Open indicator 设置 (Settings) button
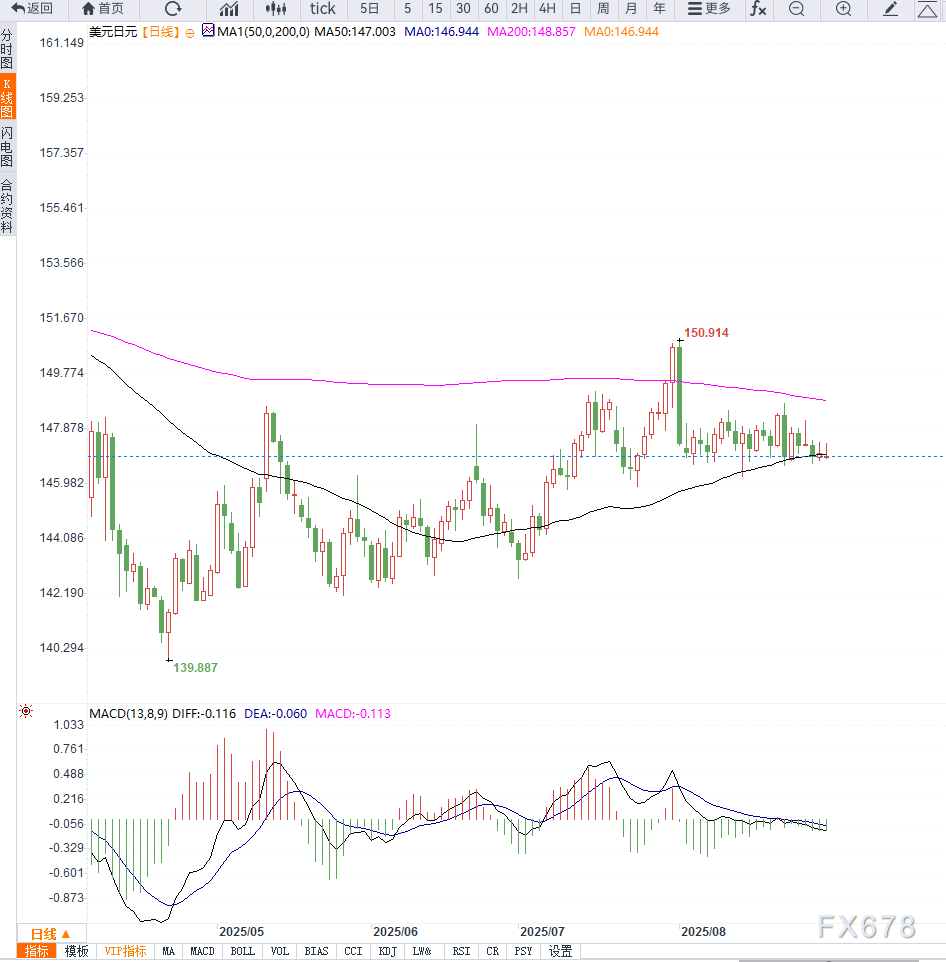Viewport: 946px width, 962px height. click(560, 951)
